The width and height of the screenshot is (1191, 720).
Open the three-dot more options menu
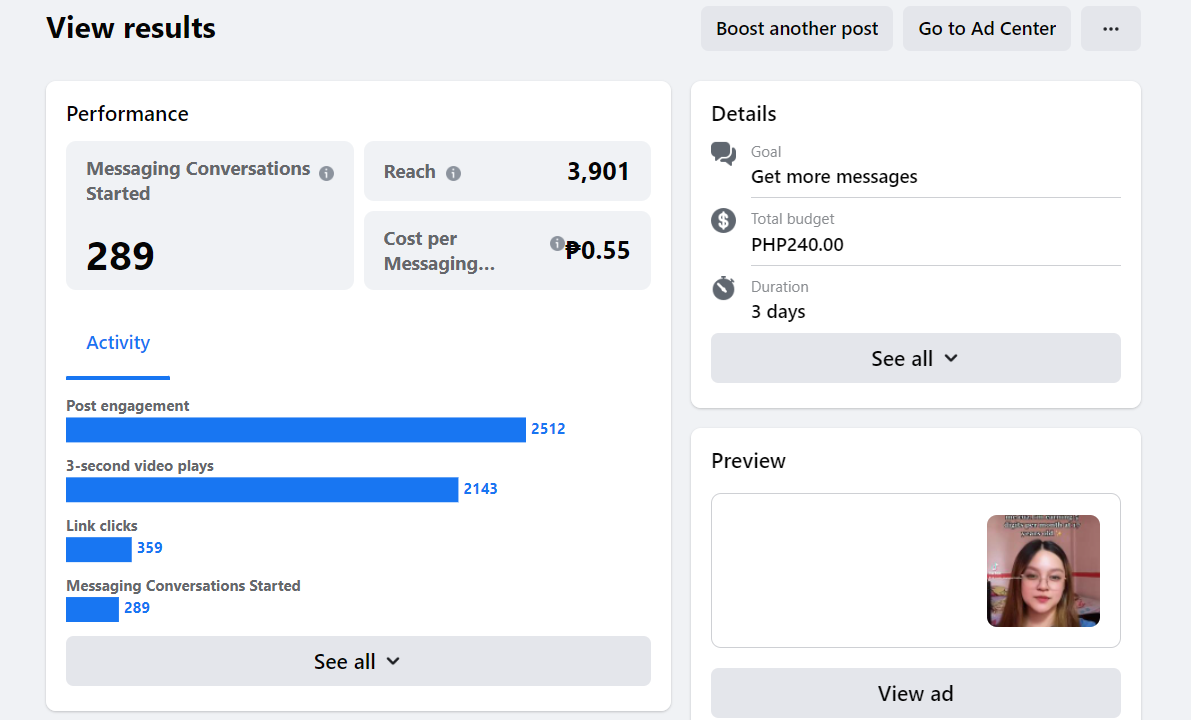point(1110,29)
